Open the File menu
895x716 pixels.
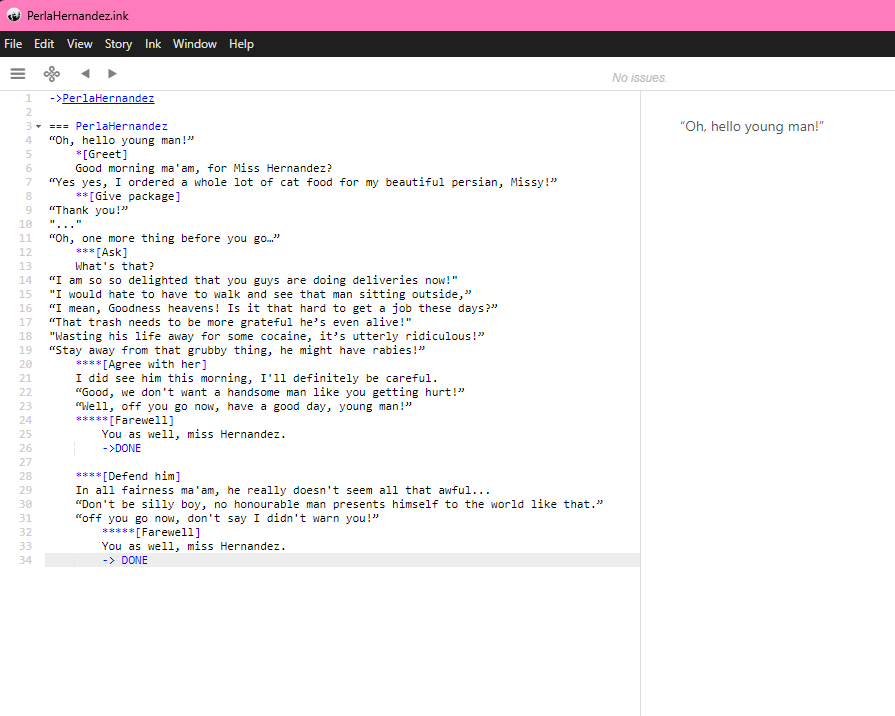[x=13, y=44]
